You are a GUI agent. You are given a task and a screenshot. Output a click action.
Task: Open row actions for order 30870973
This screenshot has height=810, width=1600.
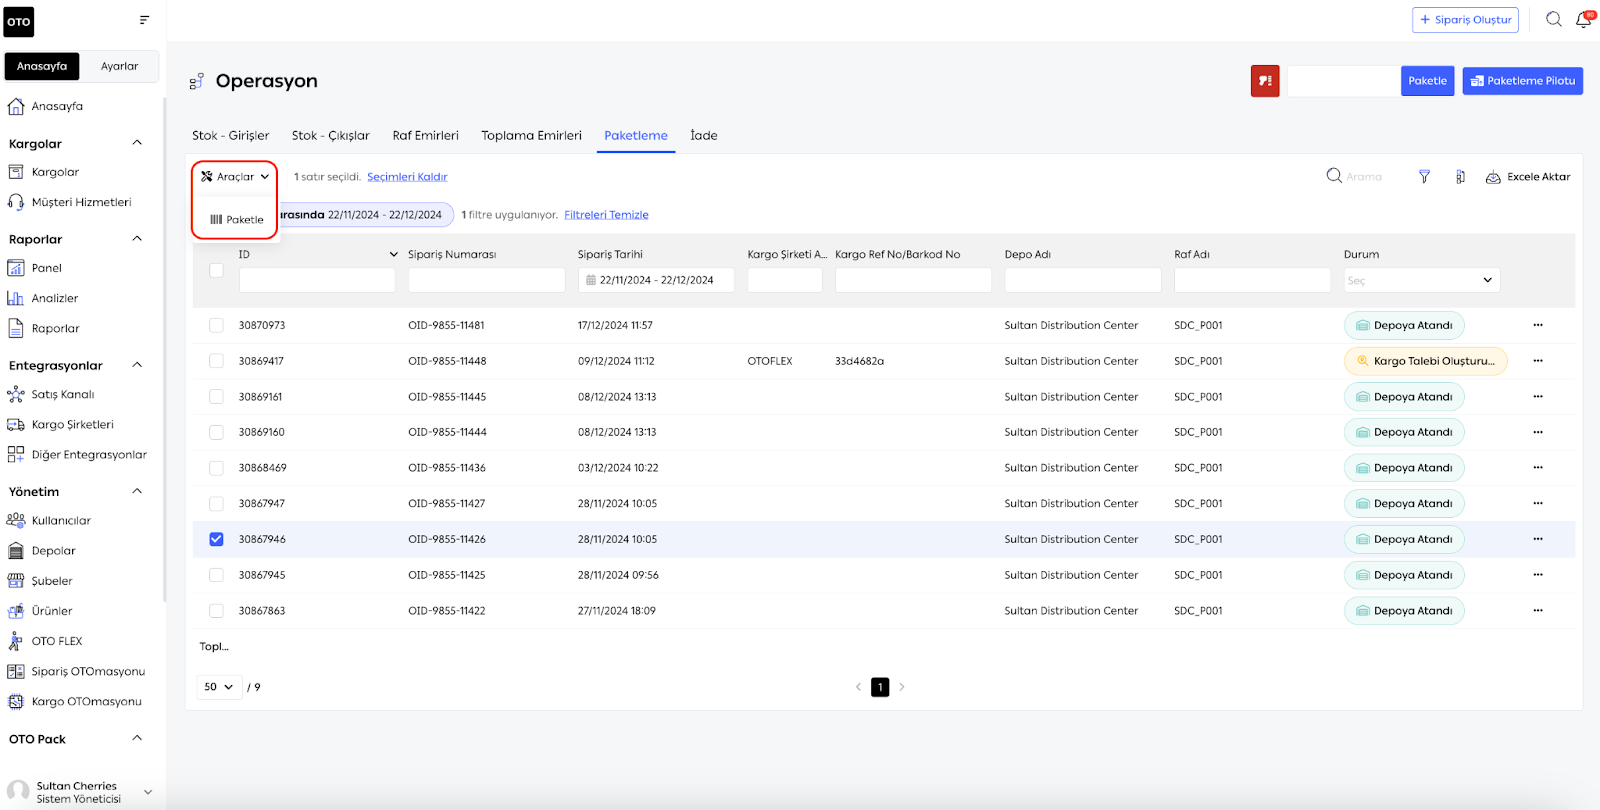coord(1538,325)
